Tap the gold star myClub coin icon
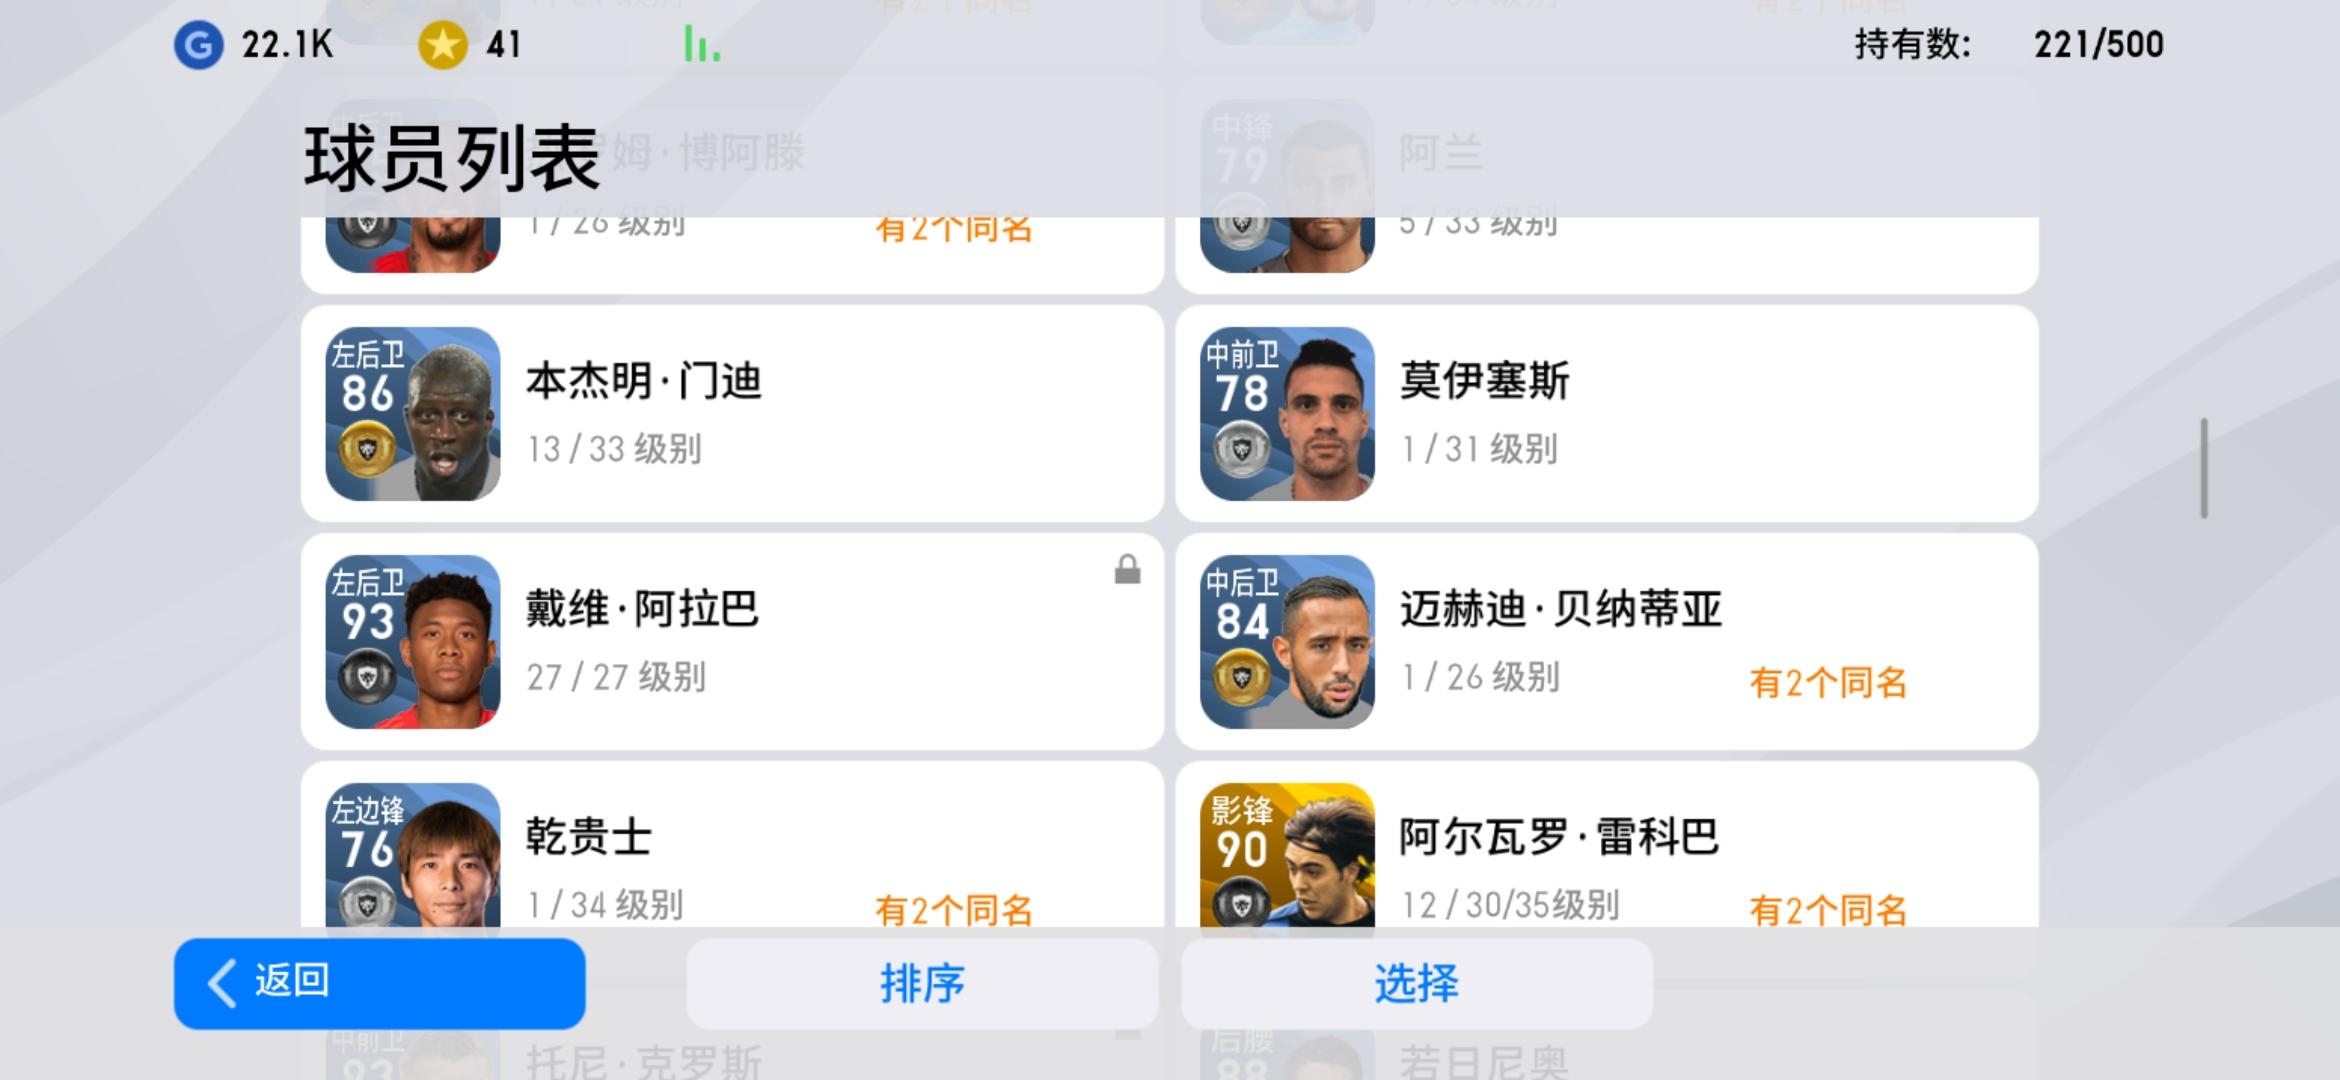Viewport: 2340px width, 1080px height. 443,45
